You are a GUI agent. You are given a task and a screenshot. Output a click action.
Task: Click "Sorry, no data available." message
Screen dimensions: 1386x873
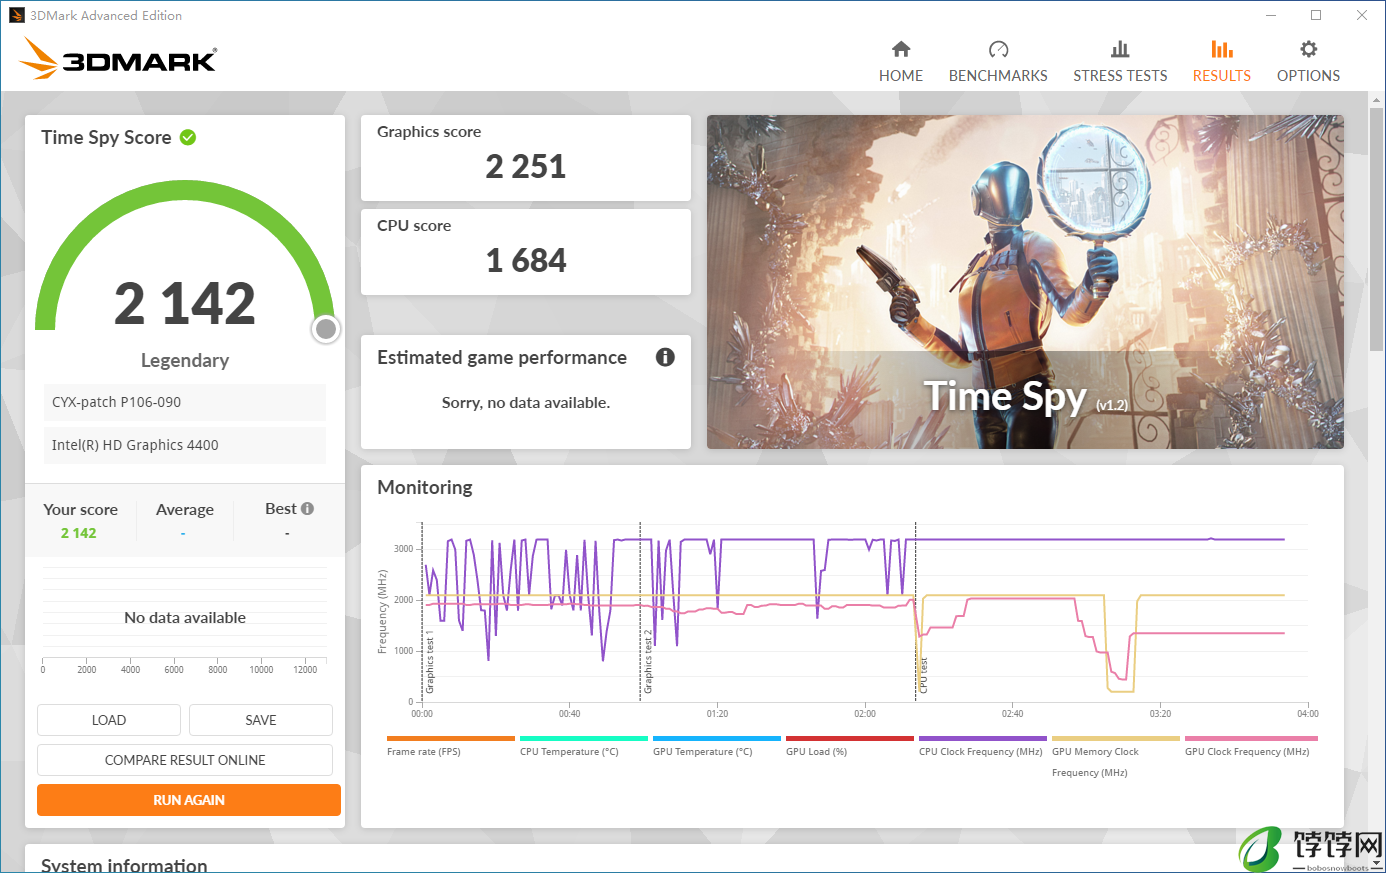click(x=526, y=402)
